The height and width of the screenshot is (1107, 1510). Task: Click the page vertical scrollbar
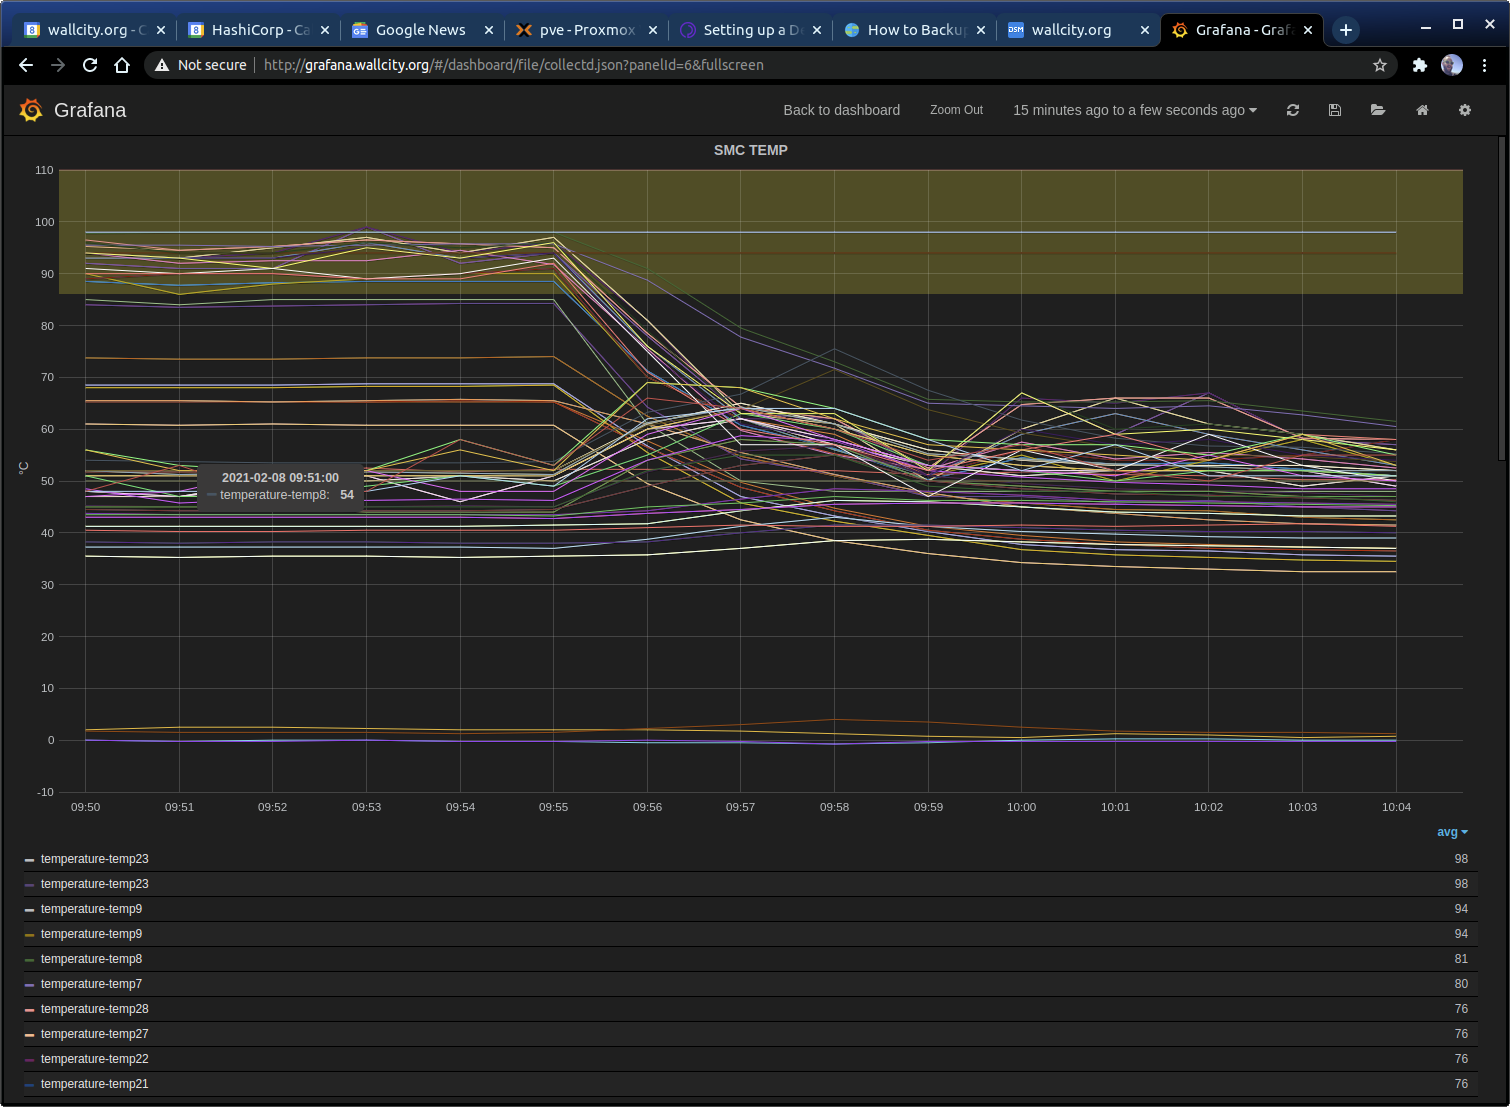tap(1502, 300)
